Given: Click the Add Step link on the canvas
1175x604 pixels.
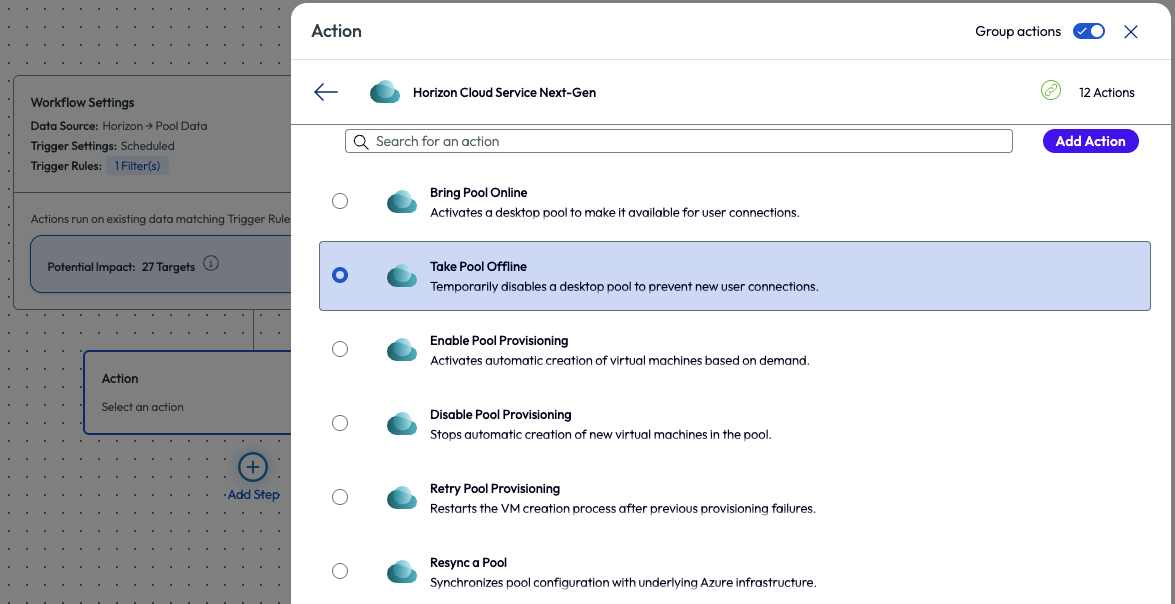Looking at the screenshot, I should (253, 494).
